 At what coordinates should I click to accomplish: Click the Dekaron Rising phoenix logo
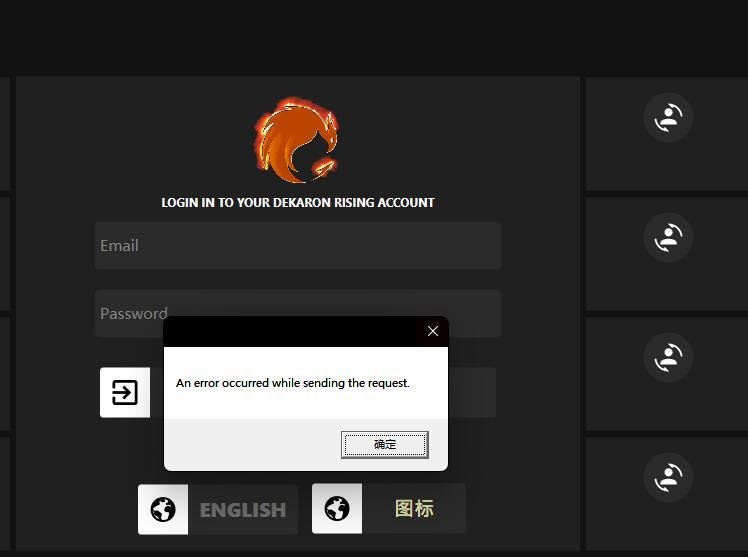296,140
